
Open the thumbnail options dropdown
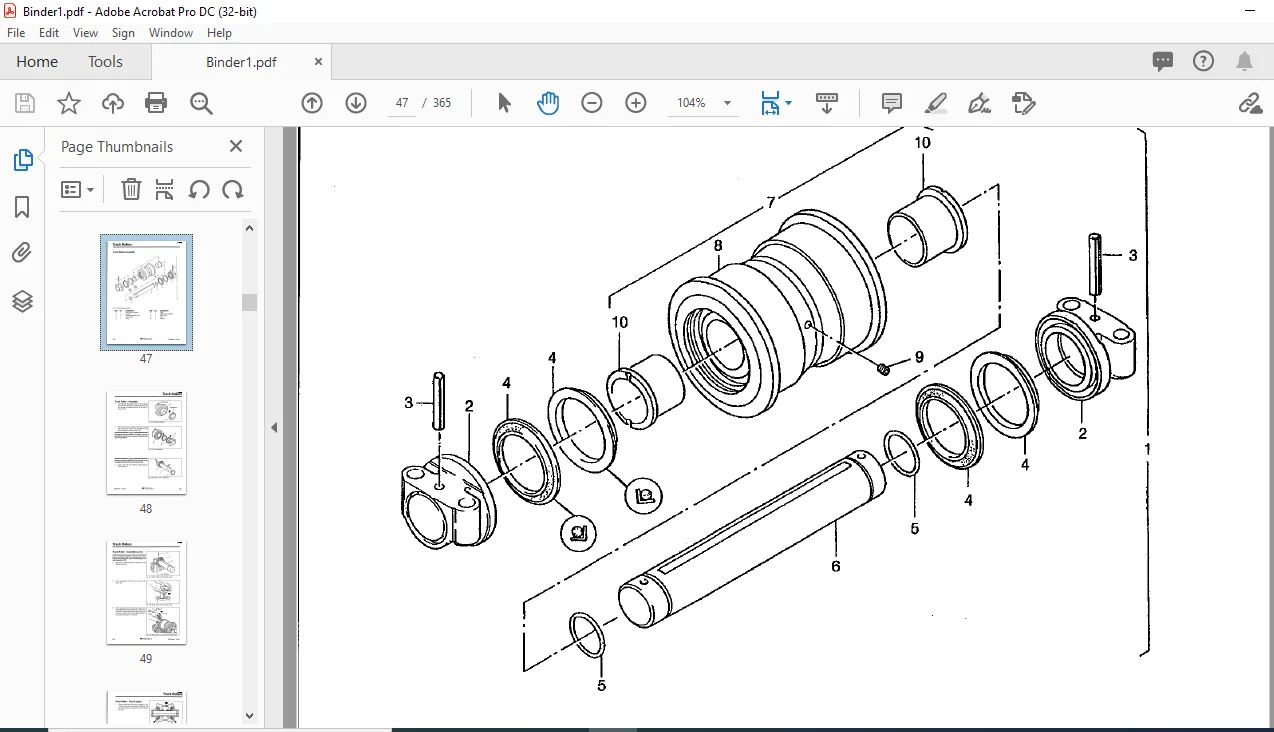click(x=77, y=189)
